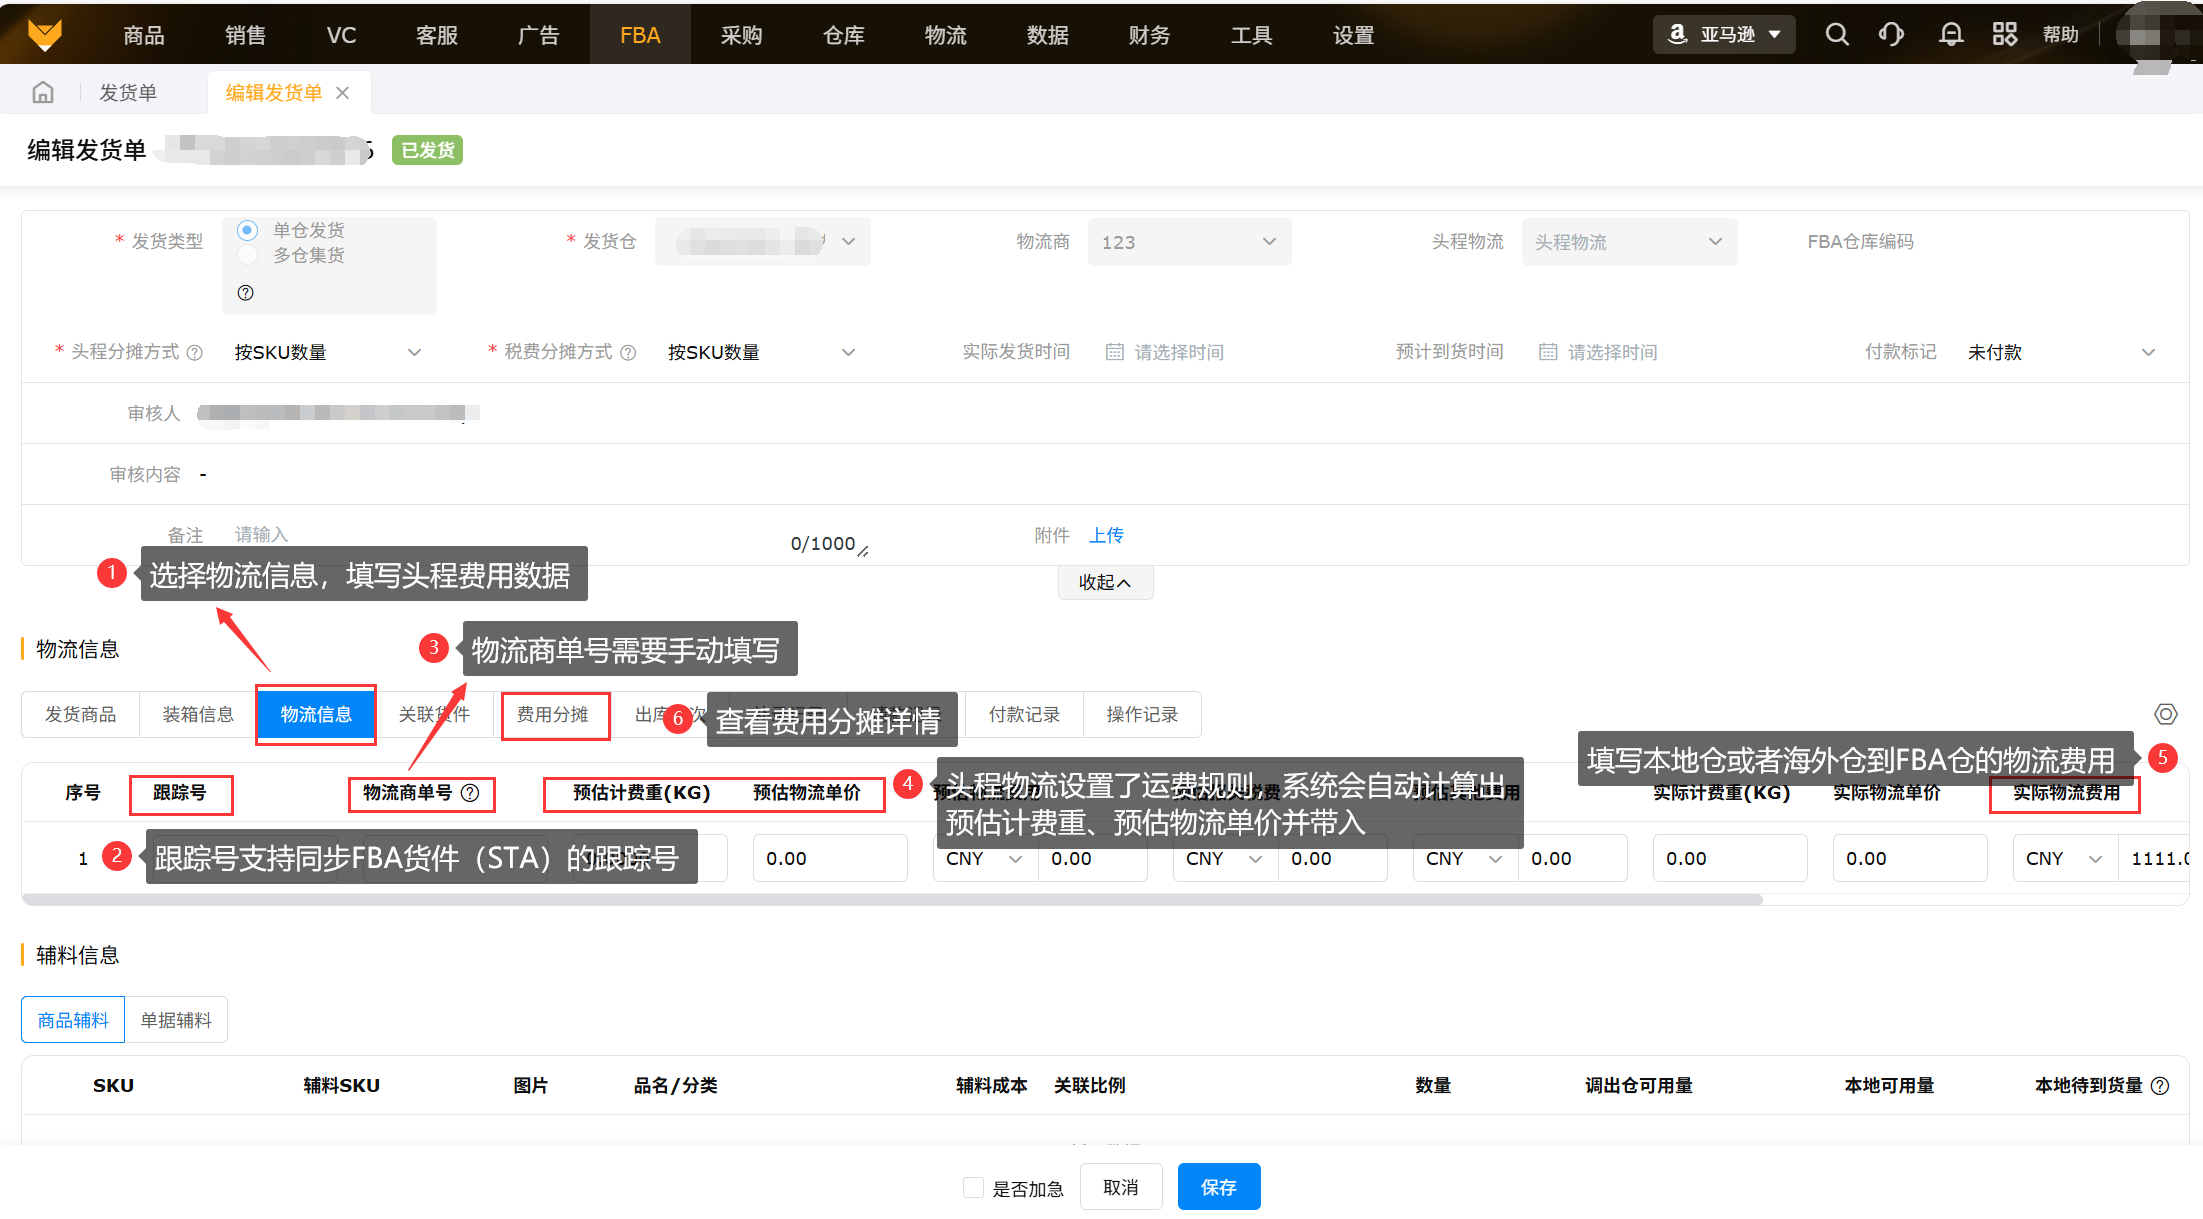2203x1219 pixels.
Task: Select 多仓集货 radio option
Action: [x=248, y=255]
